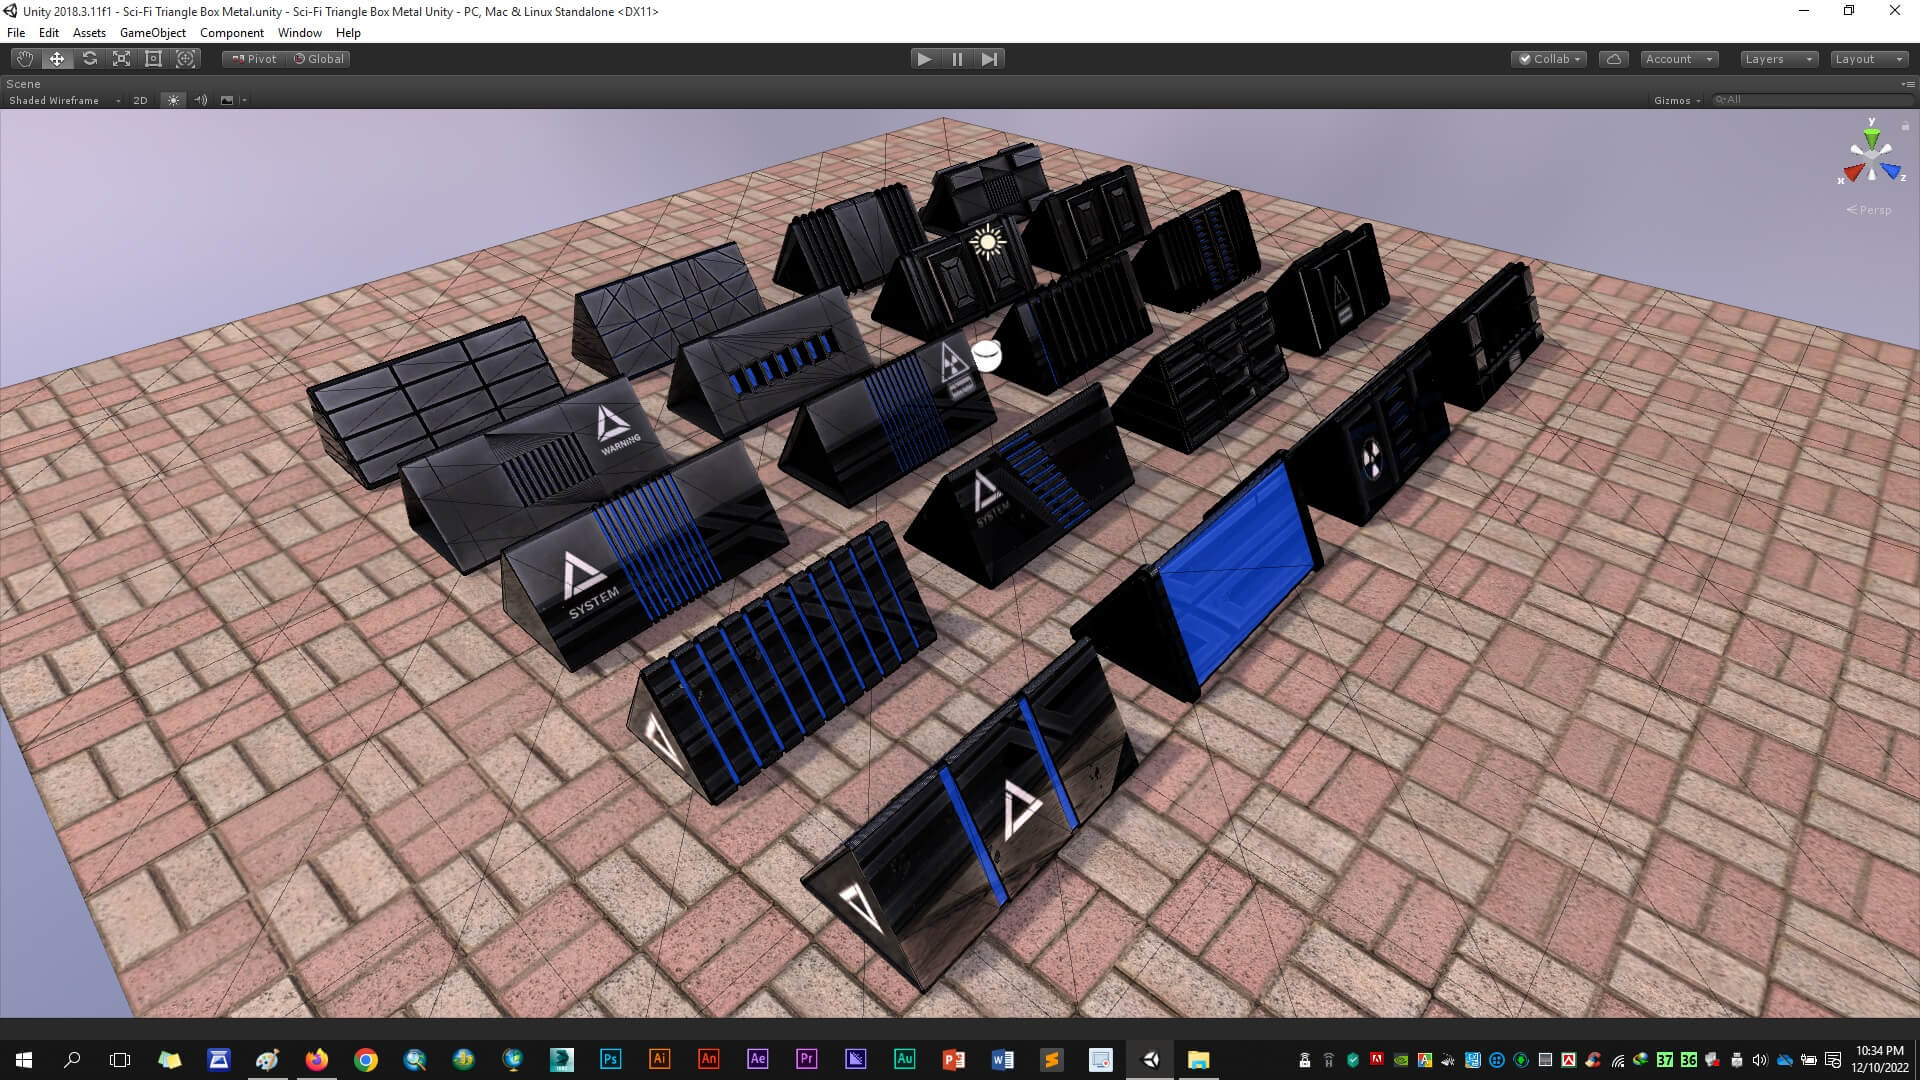The image size is (1920, 1080).
Task: Open Unity Cloud services icon
Action: tap(1613, 59)
